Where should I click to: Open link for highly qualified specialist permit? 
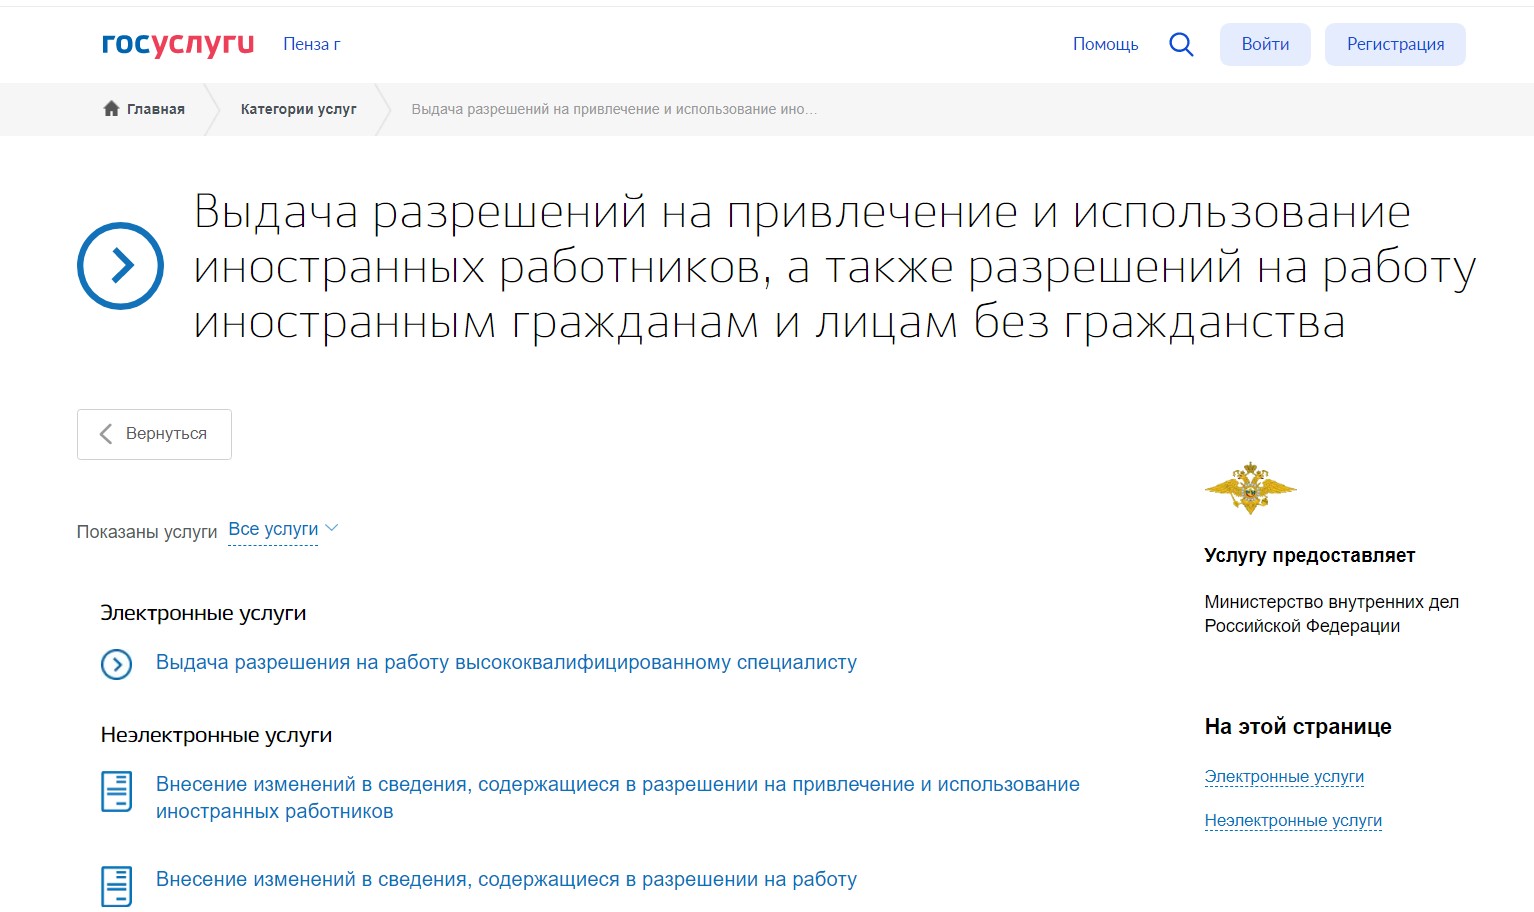tap(506, 662)
